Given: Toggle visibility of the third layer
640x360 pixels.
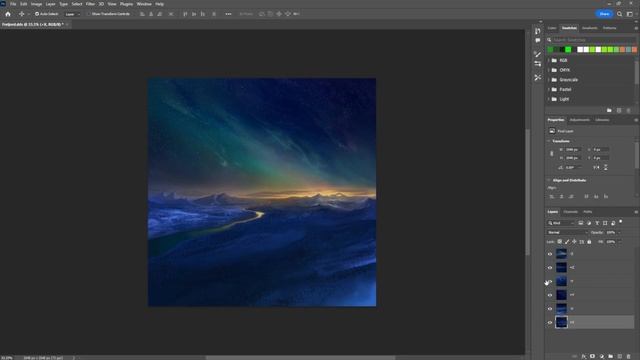Looking at the screenshot, I should click(550, 281).
